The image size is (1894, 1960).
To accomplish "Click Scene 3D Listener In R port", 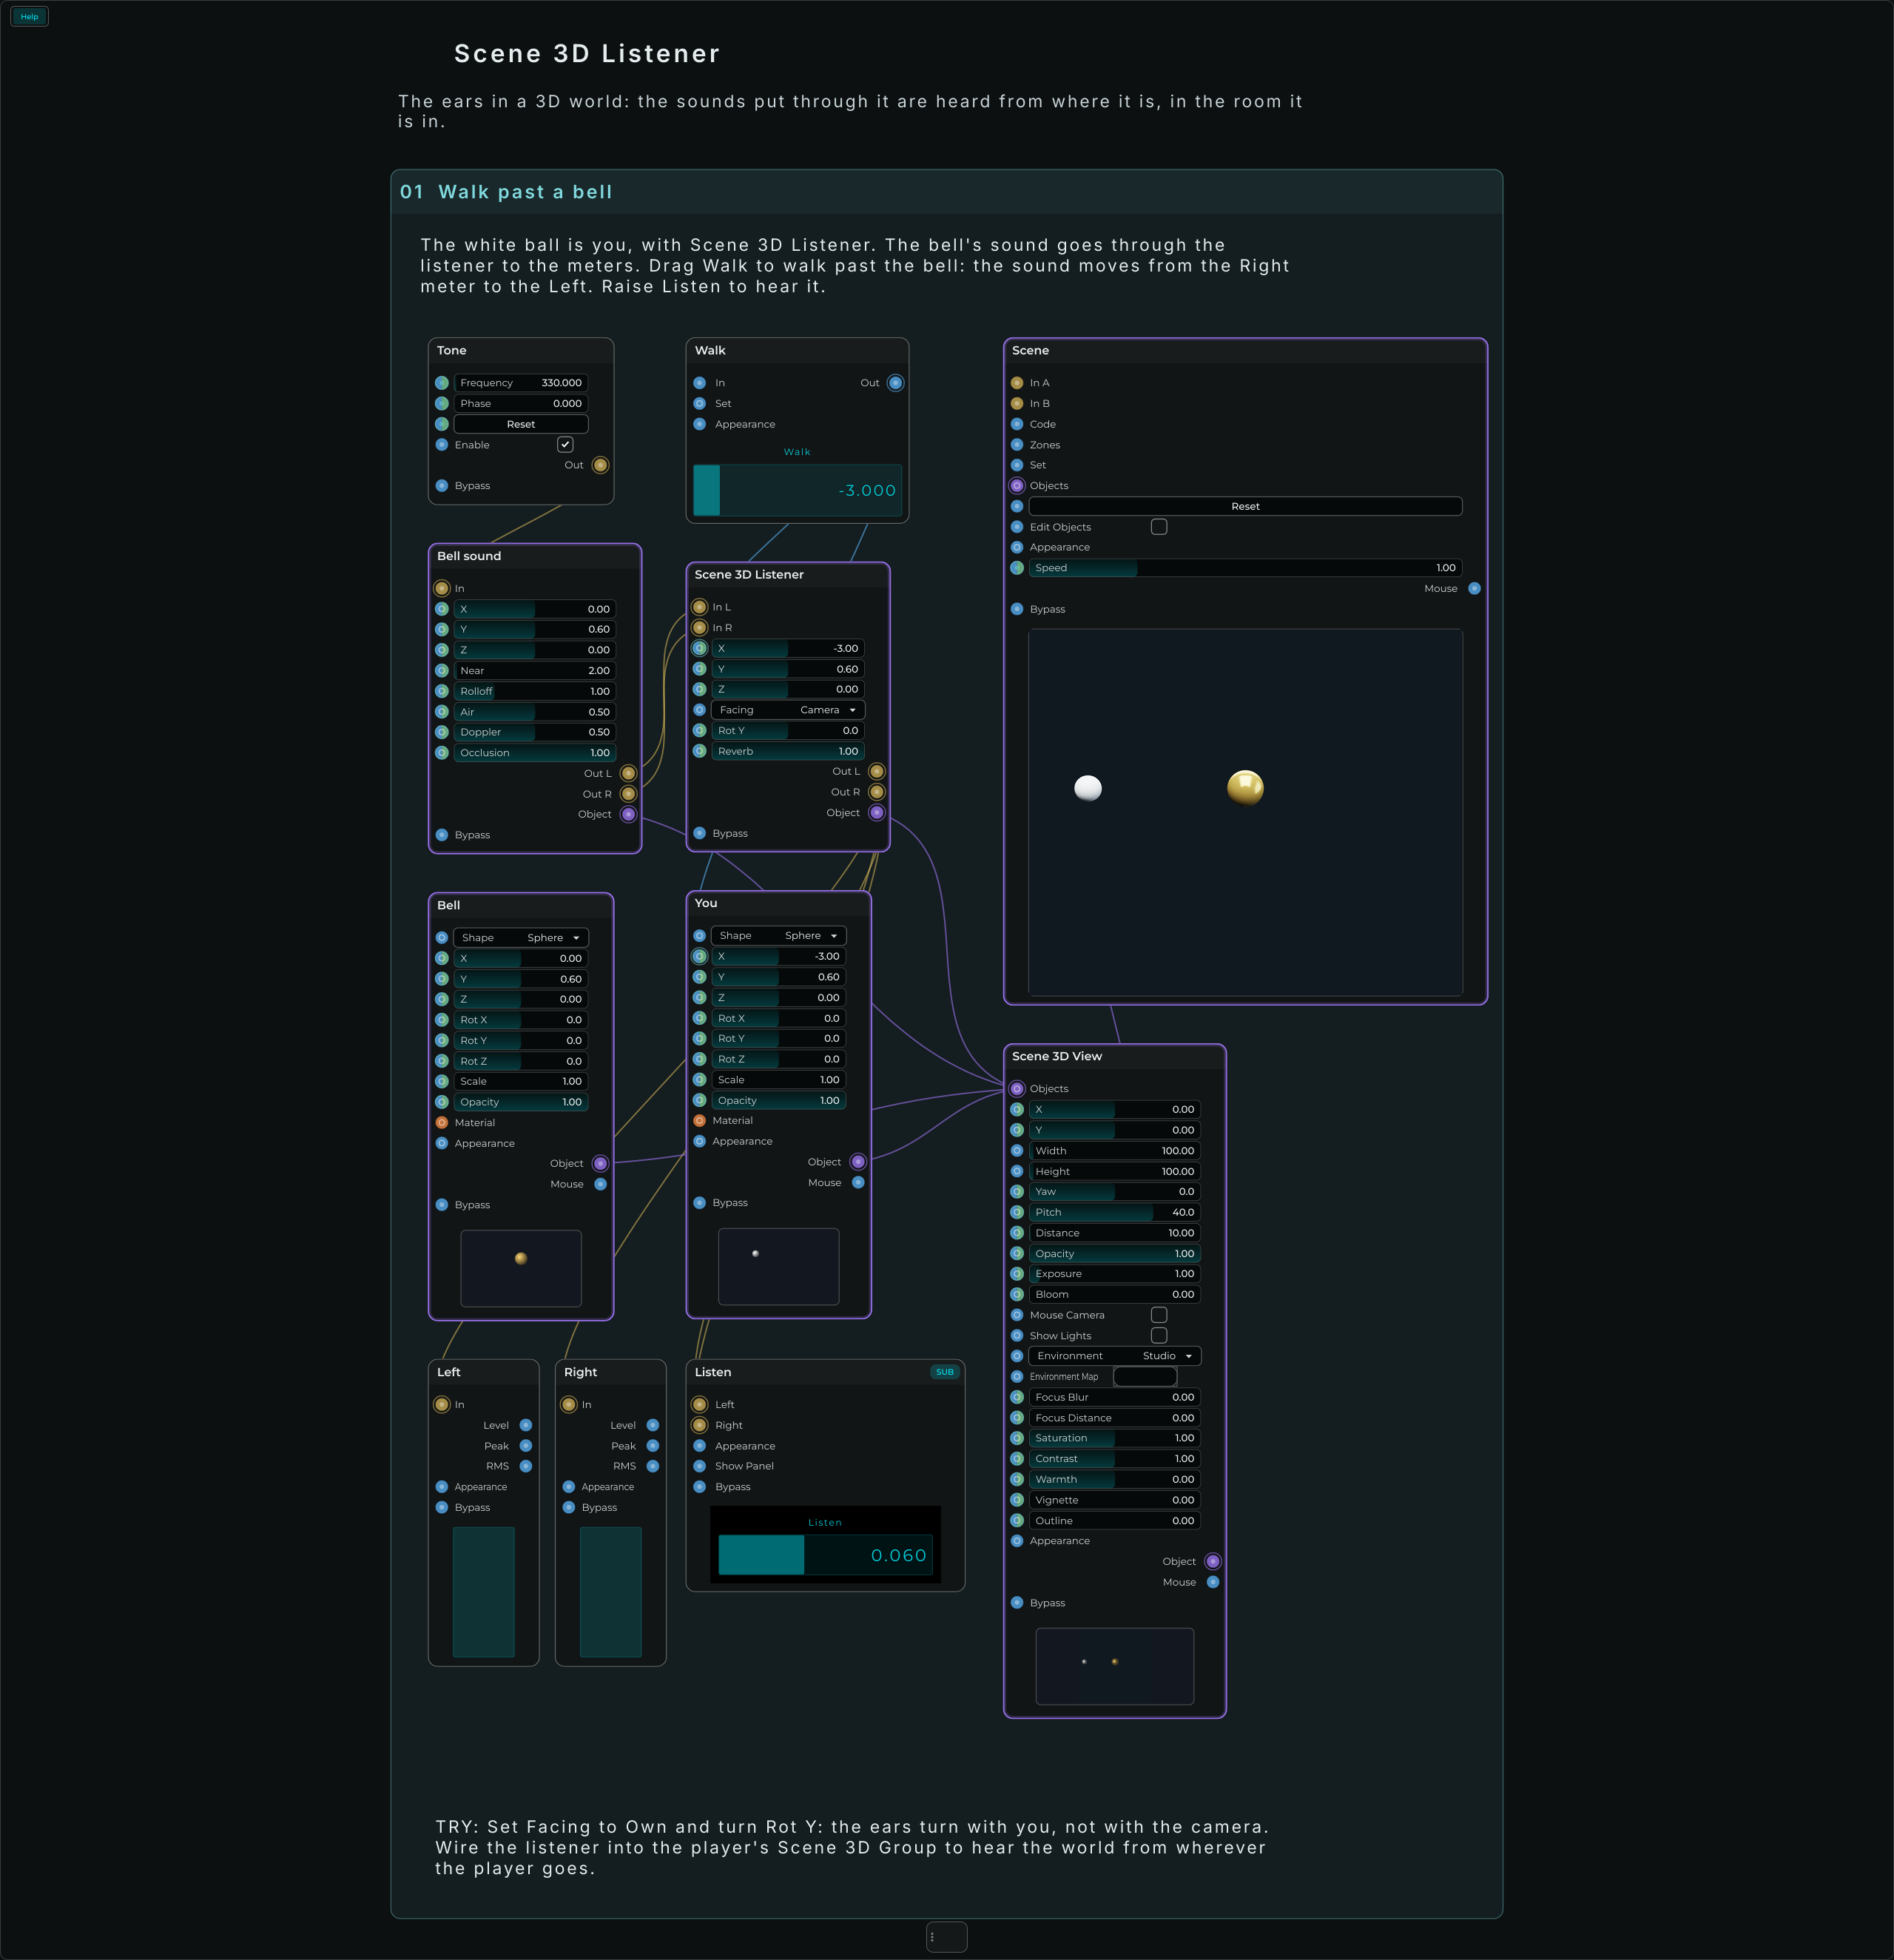I will coord(700,628).
